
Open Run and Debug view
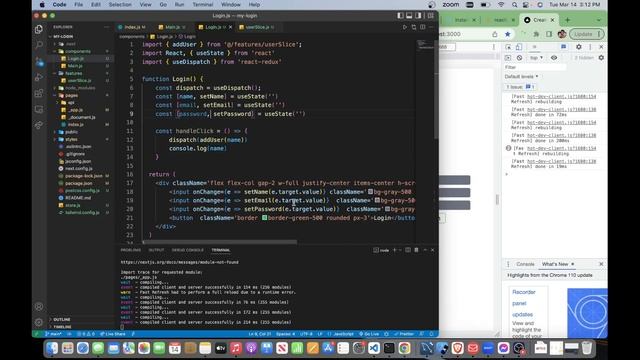(x=39, y=78)
